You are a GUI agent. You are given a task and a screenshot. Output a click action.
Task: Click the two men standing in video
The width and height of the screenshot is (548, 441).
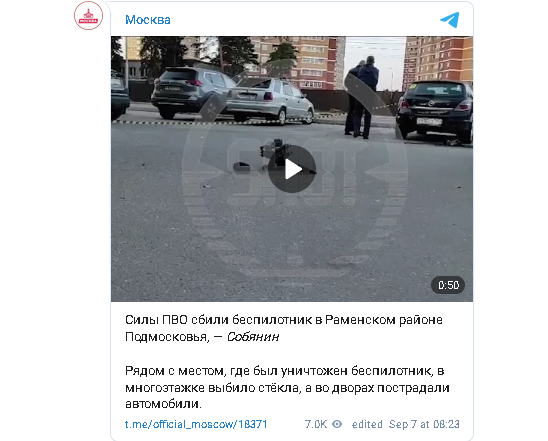(361, 97)
